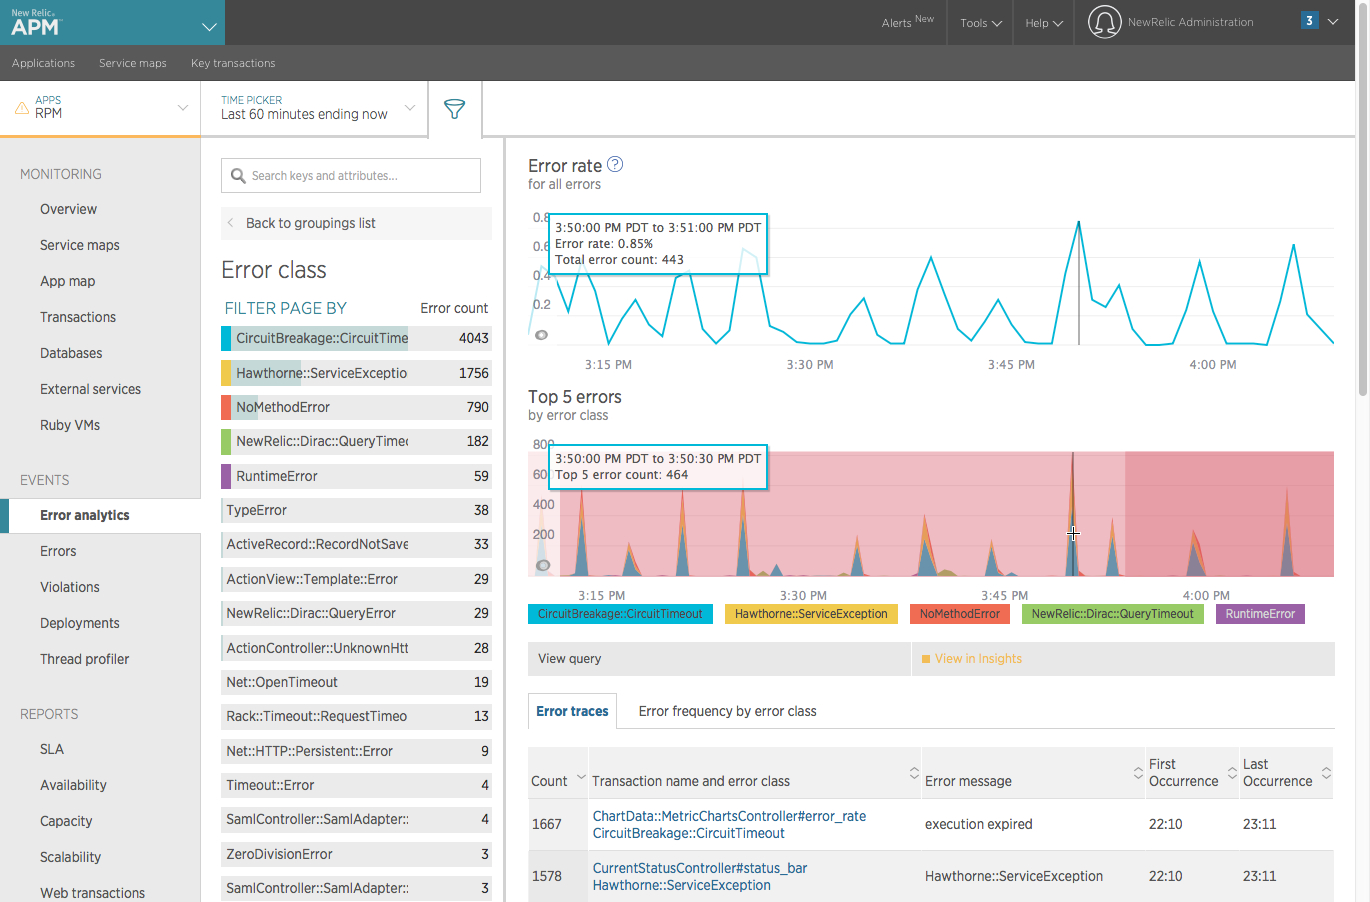
Task: Open ChartData::MetricChartsController#error_rate trace link
Action: (729, 816)
